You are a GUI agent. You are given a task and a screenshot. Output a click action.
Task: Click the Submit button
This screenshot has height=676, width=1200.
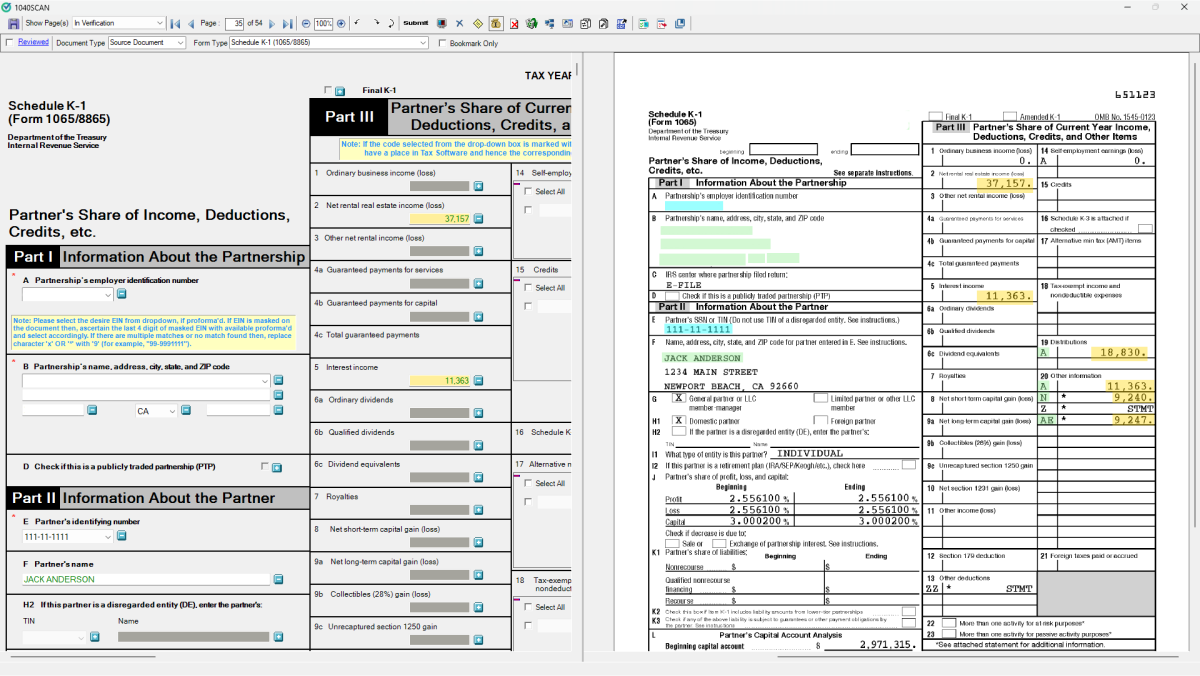point(415,23)
